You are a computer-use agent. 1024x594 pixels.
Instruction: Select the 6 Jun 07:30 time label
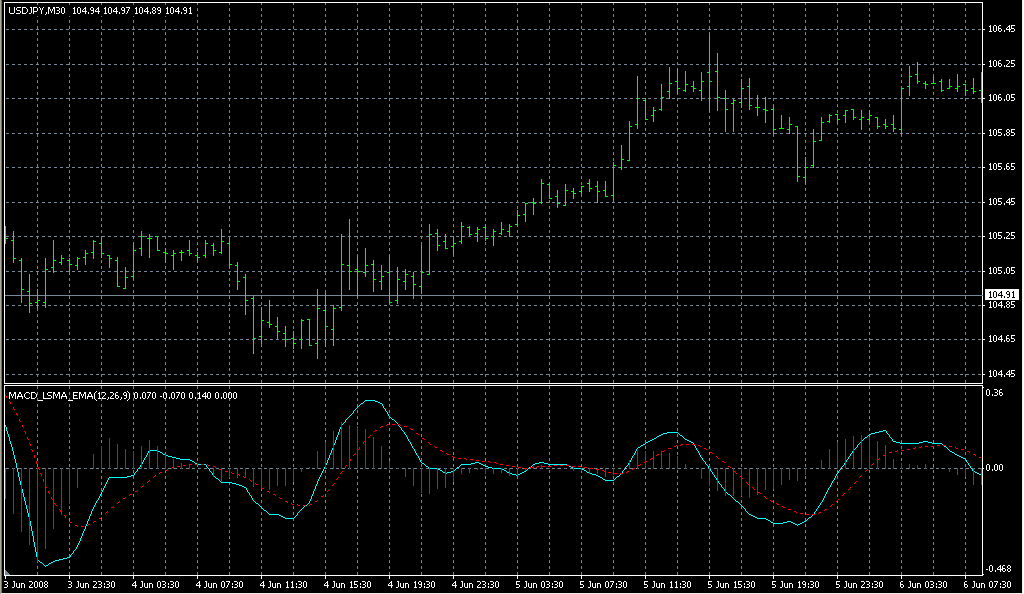pos(992,584)
